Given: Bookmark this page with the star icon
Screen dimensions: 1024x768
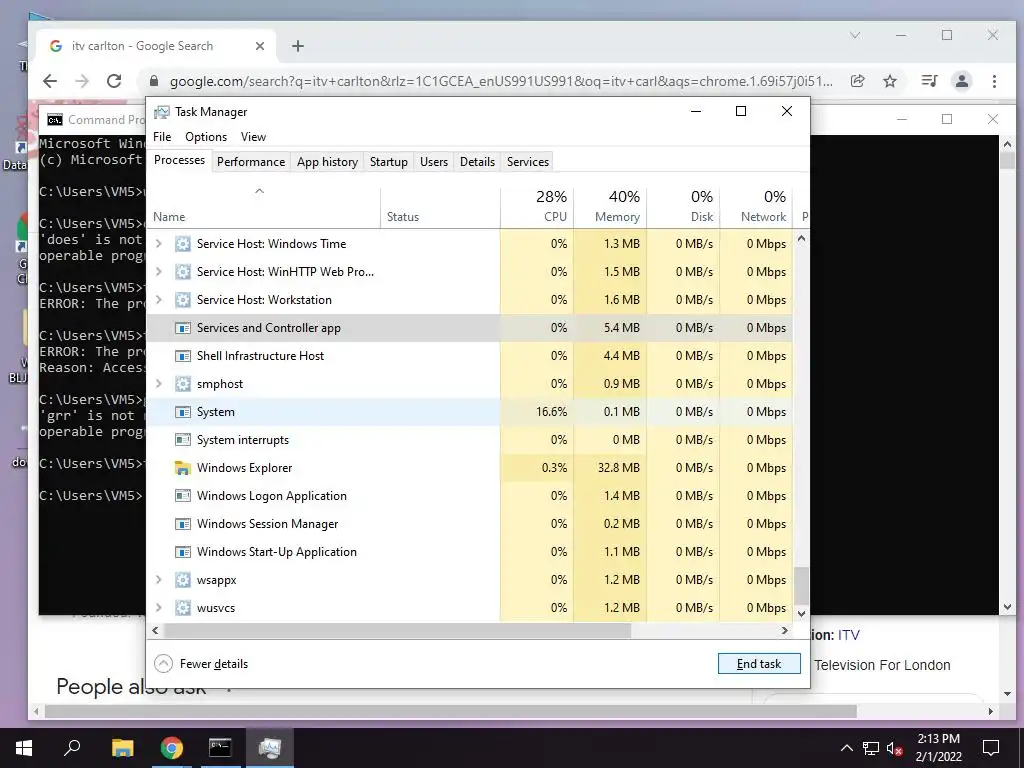Looking at the screenshot, I should tap(889, 81).
